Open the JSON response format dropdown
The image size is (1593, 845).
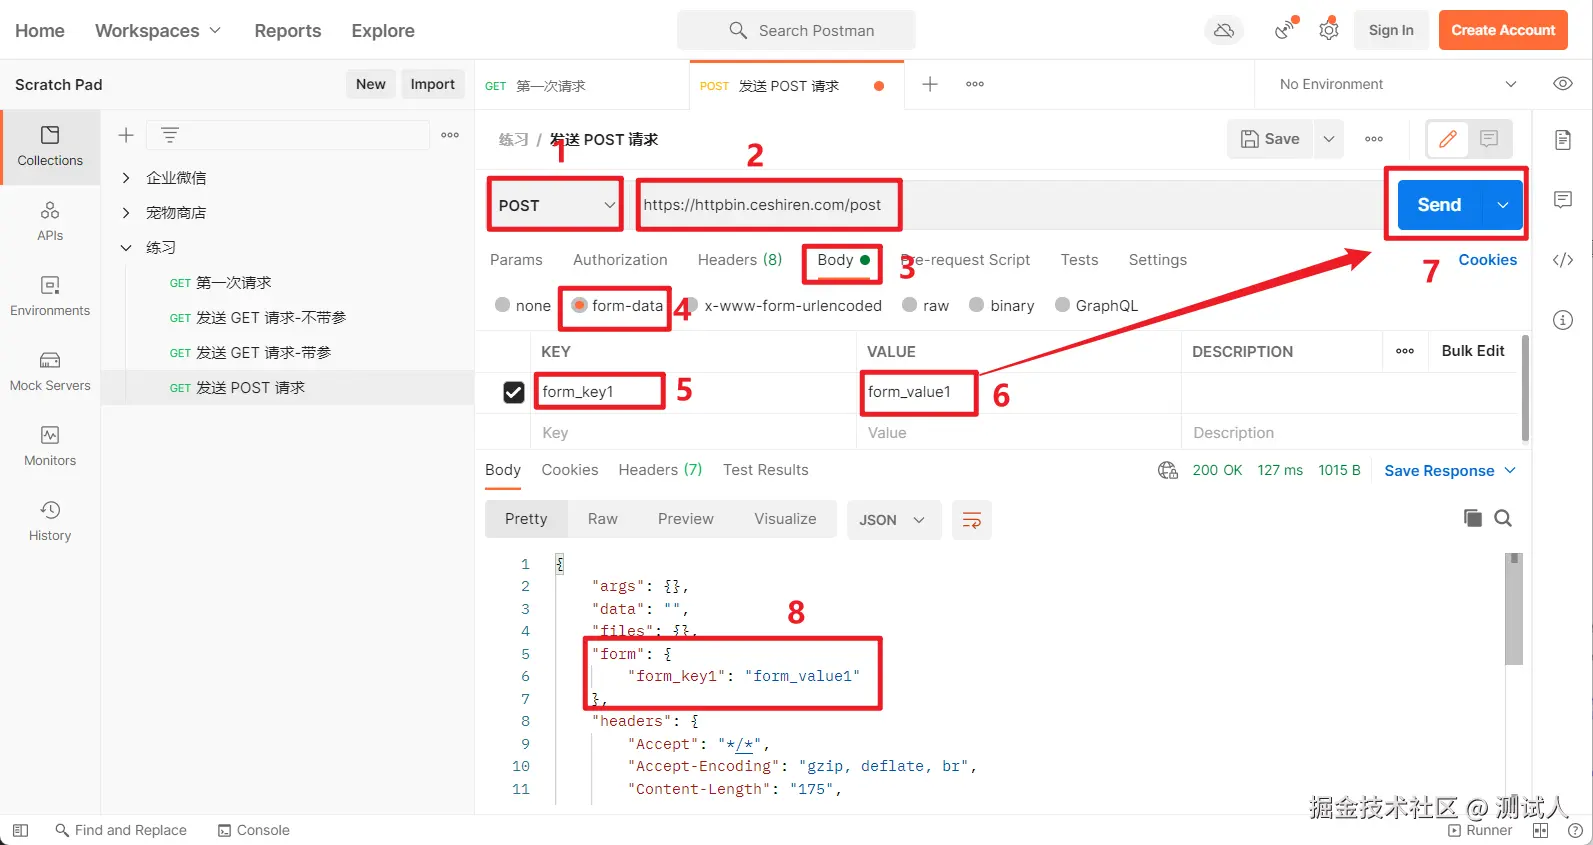tap(893, 520)
